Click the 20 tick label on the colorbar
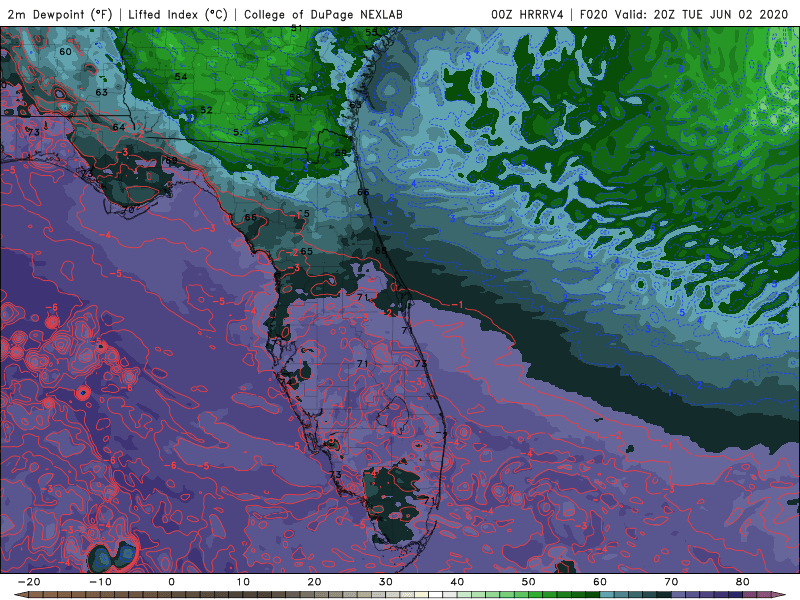800x600 pixels. [x=314, y=582]
